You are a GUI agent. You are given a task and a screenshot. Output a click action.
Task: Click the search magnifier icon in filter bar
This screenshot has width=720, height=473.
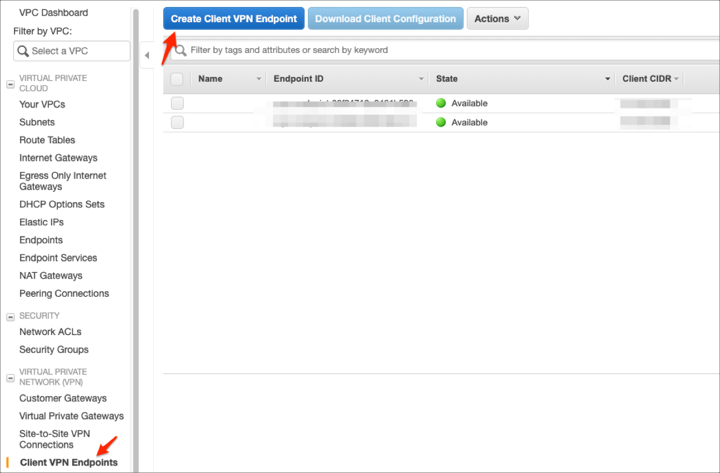(181, 50)
